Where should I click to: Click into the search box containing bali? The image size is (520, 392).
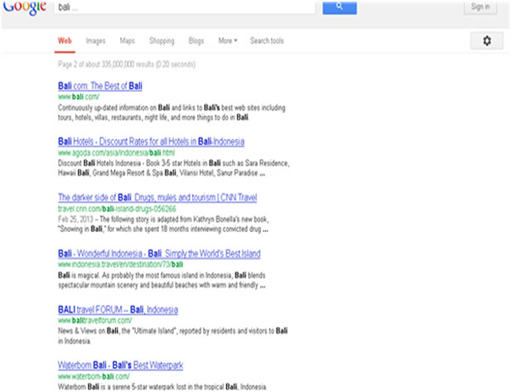click(x=184, y=7)
